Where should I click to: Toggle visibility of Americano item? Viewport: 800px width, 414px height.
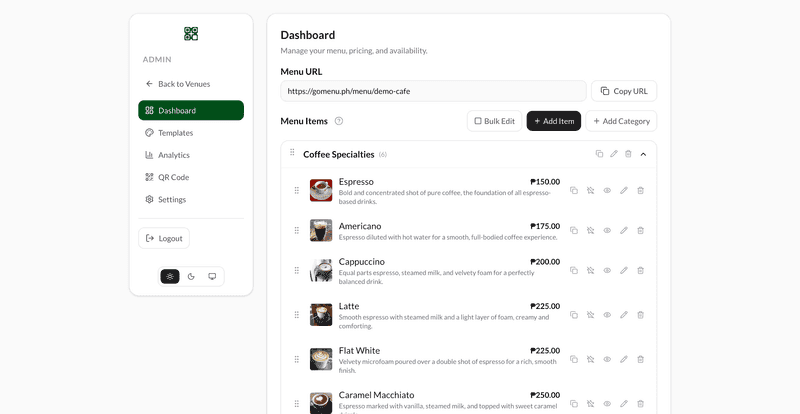(x=607, y=230)
